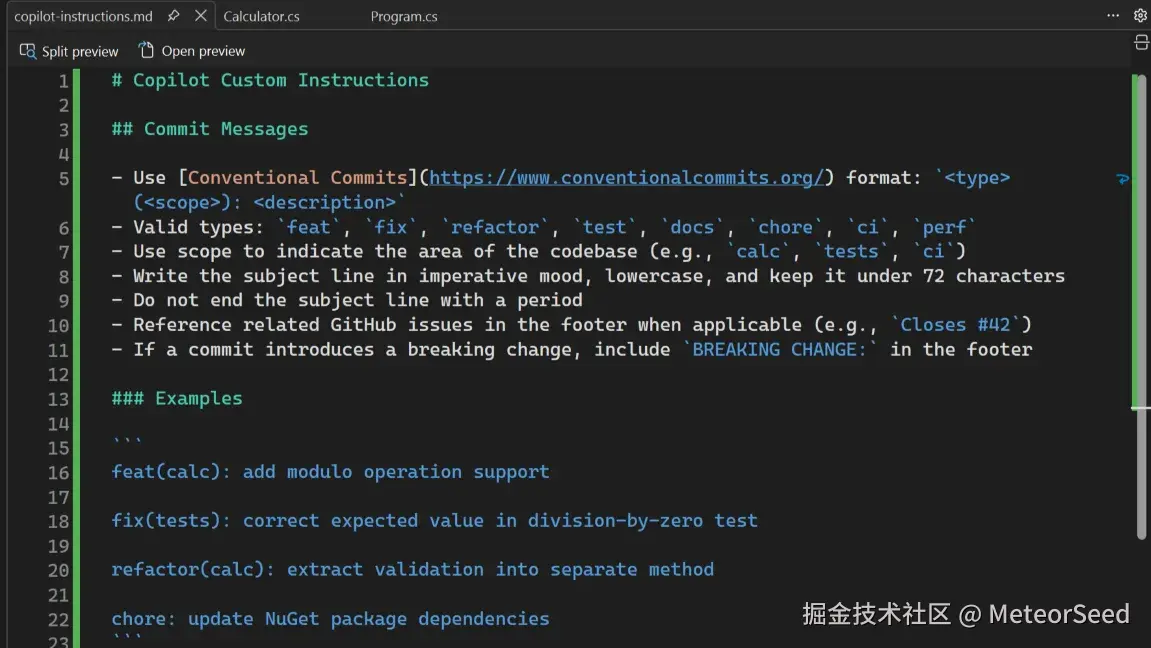Screen dimensions: 1151x648
Task: Close the copilot-instructions.md tab
Action: pos(200,15)
